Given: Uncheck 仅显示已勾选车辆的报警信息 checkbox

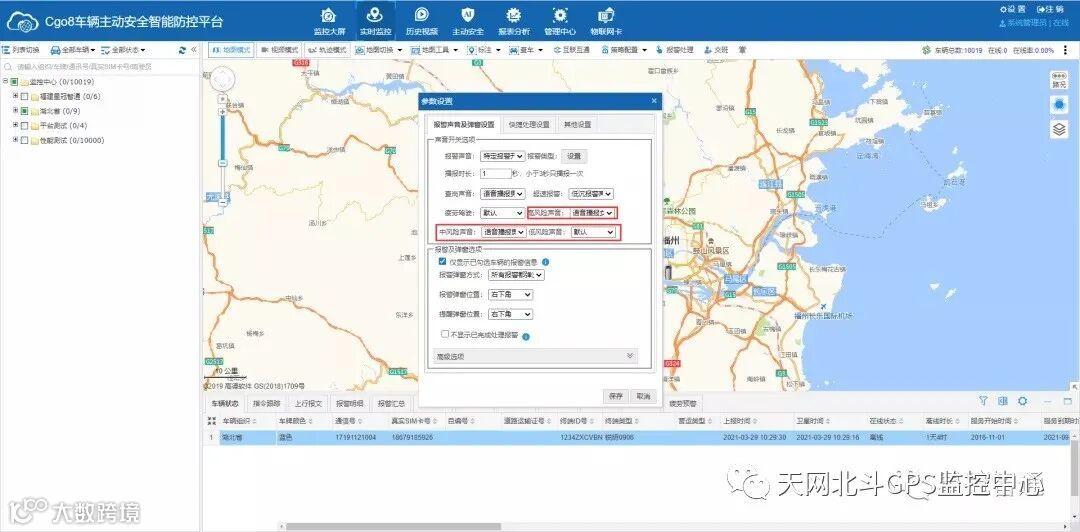Looking at the screenshot, I should [443, 262].
